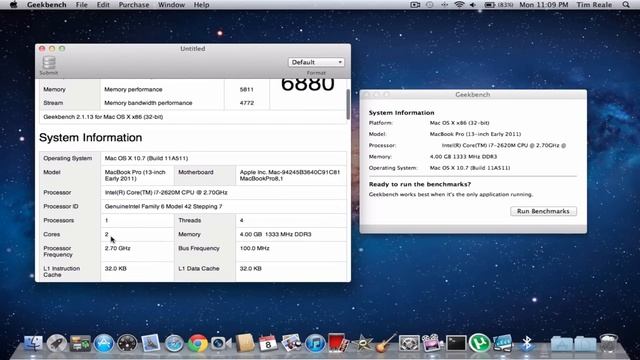The width and height of the screenshot is (640, 360).
Task: Click the L1 Instruction Cache value 32.0 KB
Action: click(x=116, y=269)
